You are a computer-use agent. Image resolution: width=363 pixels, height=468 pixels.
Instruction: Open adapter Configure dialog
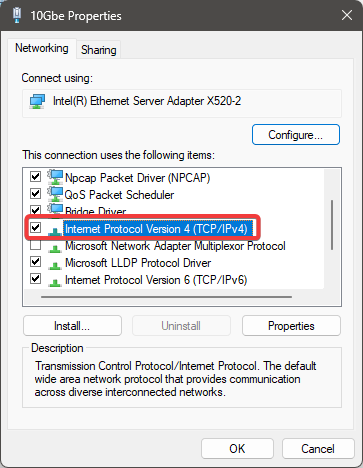click(x=296, y=135)
